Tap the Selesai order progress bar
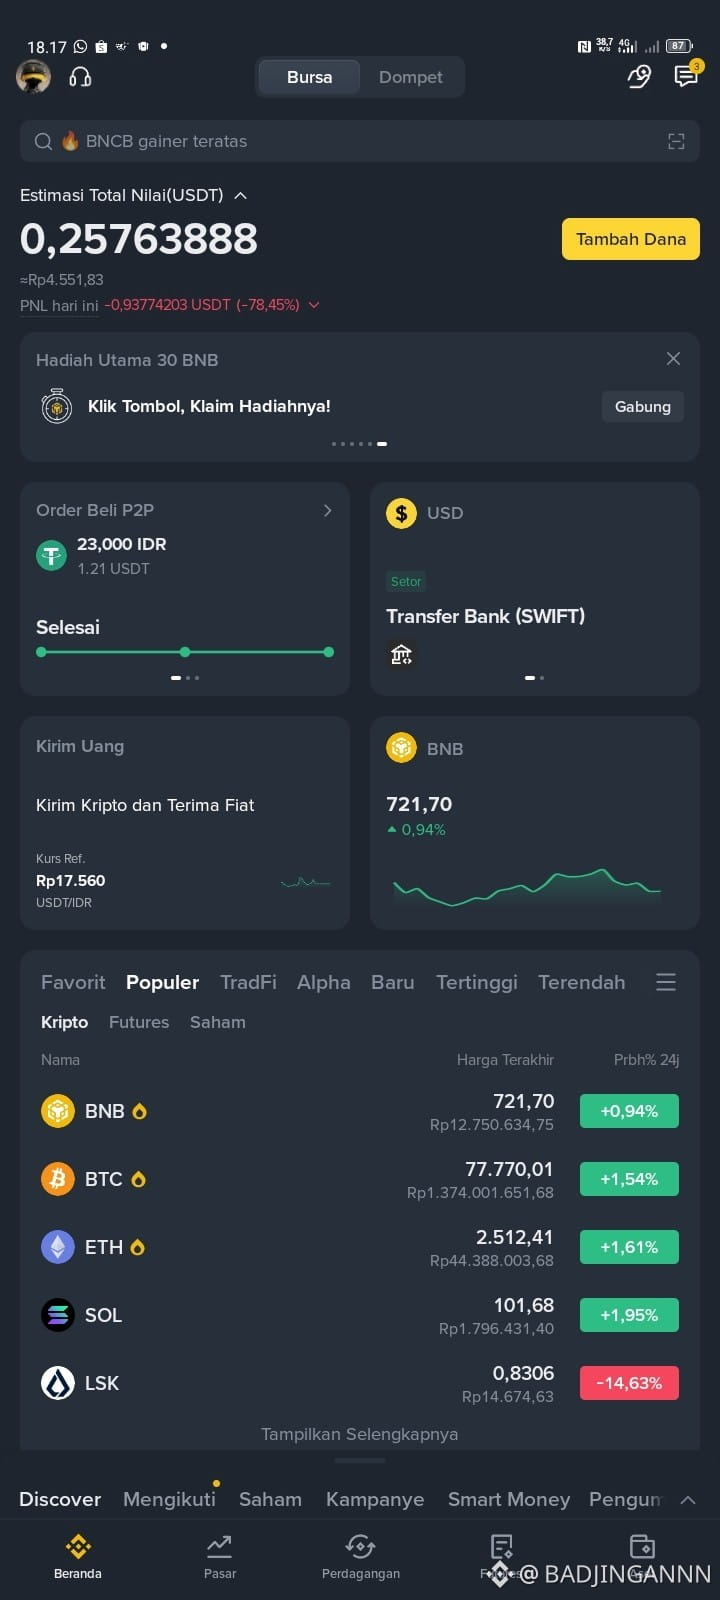Viewport: 720px width, 1600px height. pos(185,652)
